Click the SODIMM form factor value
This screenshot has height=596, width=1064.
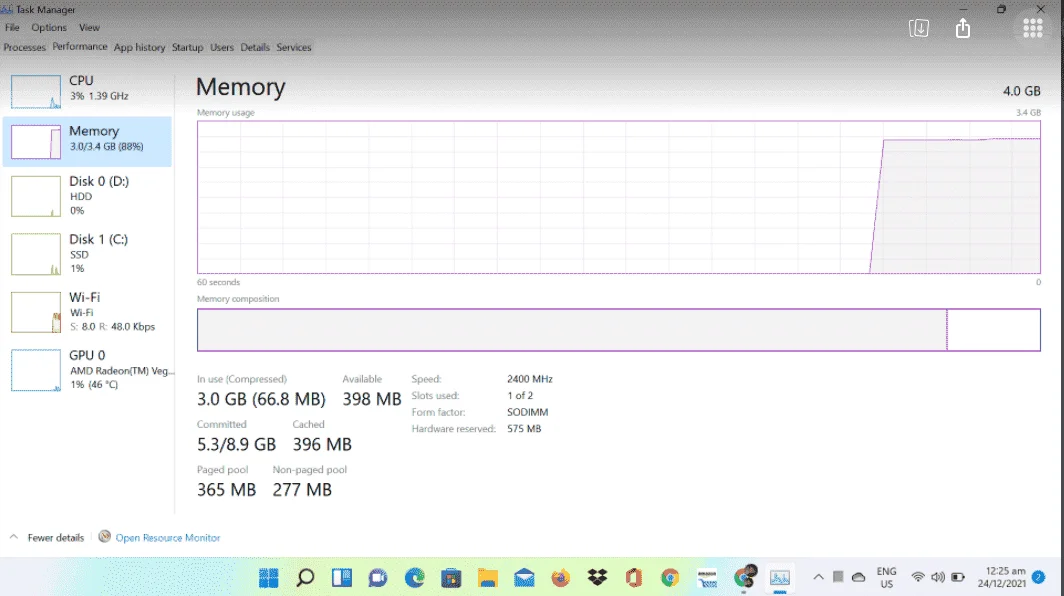pos(527,412)
